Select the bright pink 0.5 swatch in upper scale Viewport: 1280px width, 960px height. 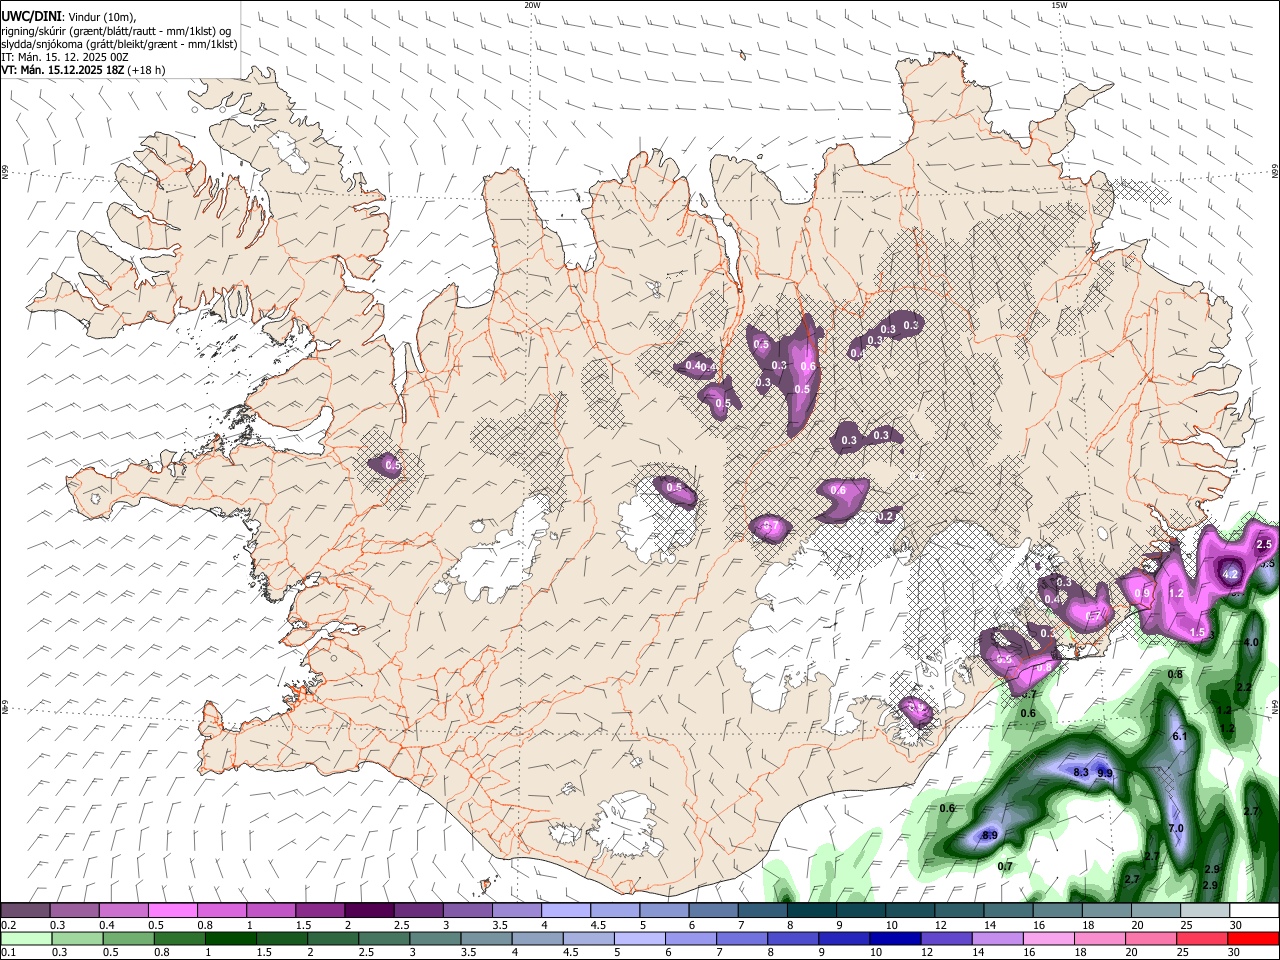tap(173, 911)
